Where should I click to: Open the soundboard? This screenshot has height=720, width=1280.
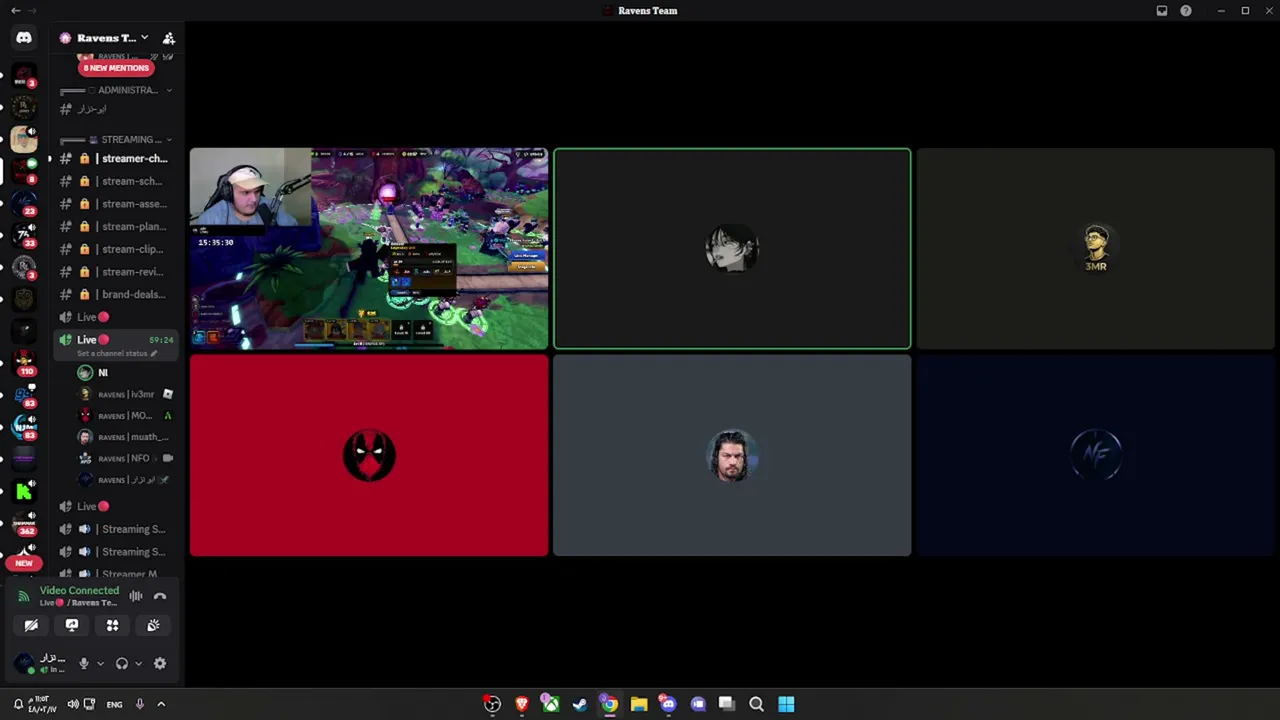(153, 625)
